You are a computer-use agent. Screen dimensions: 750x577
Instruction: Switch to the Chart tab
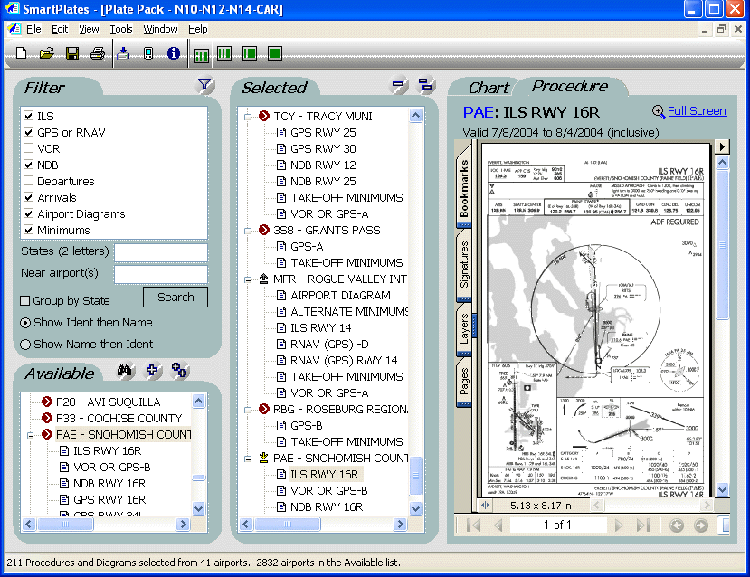coord(489,88)
